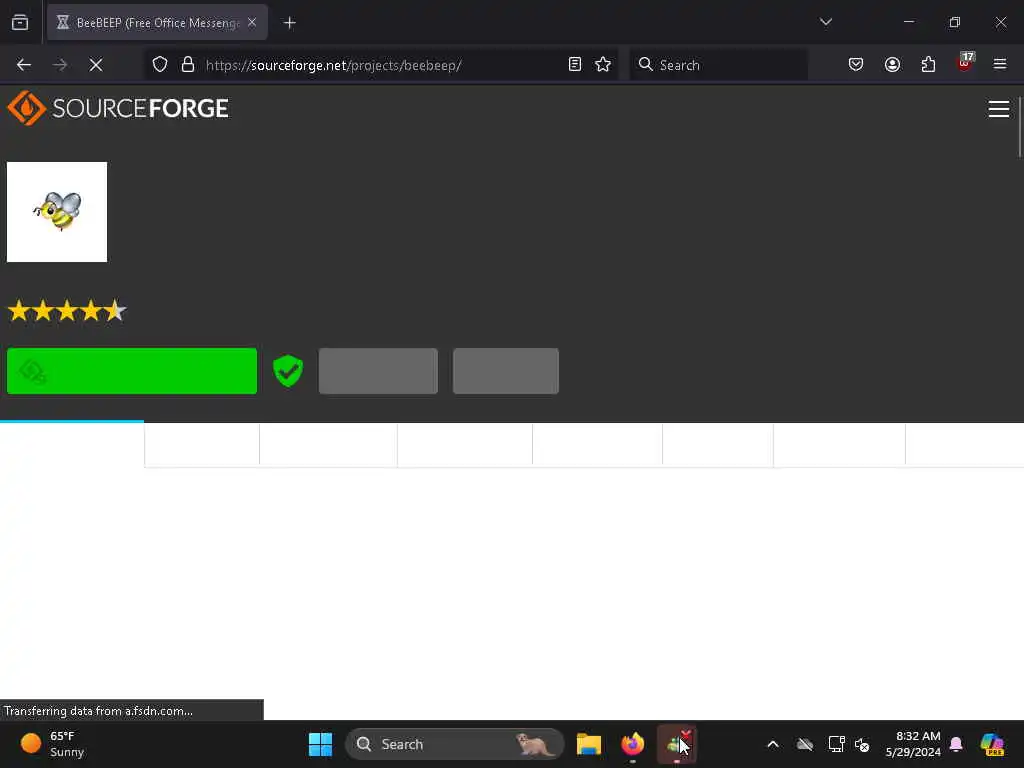The width and height of the screenshot is (1024, 768).
Task: Select the BeeBEEP (Free Office Messenger) tab
Action: point(157,23)
